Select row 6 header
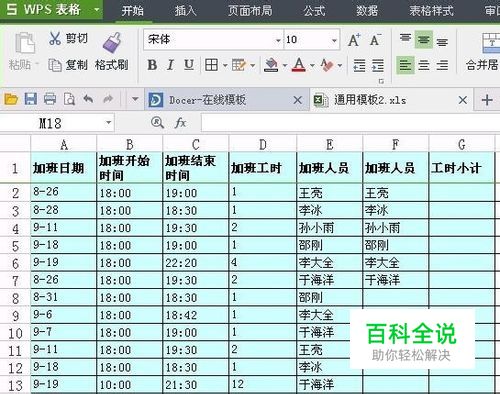 coord(15,263)
